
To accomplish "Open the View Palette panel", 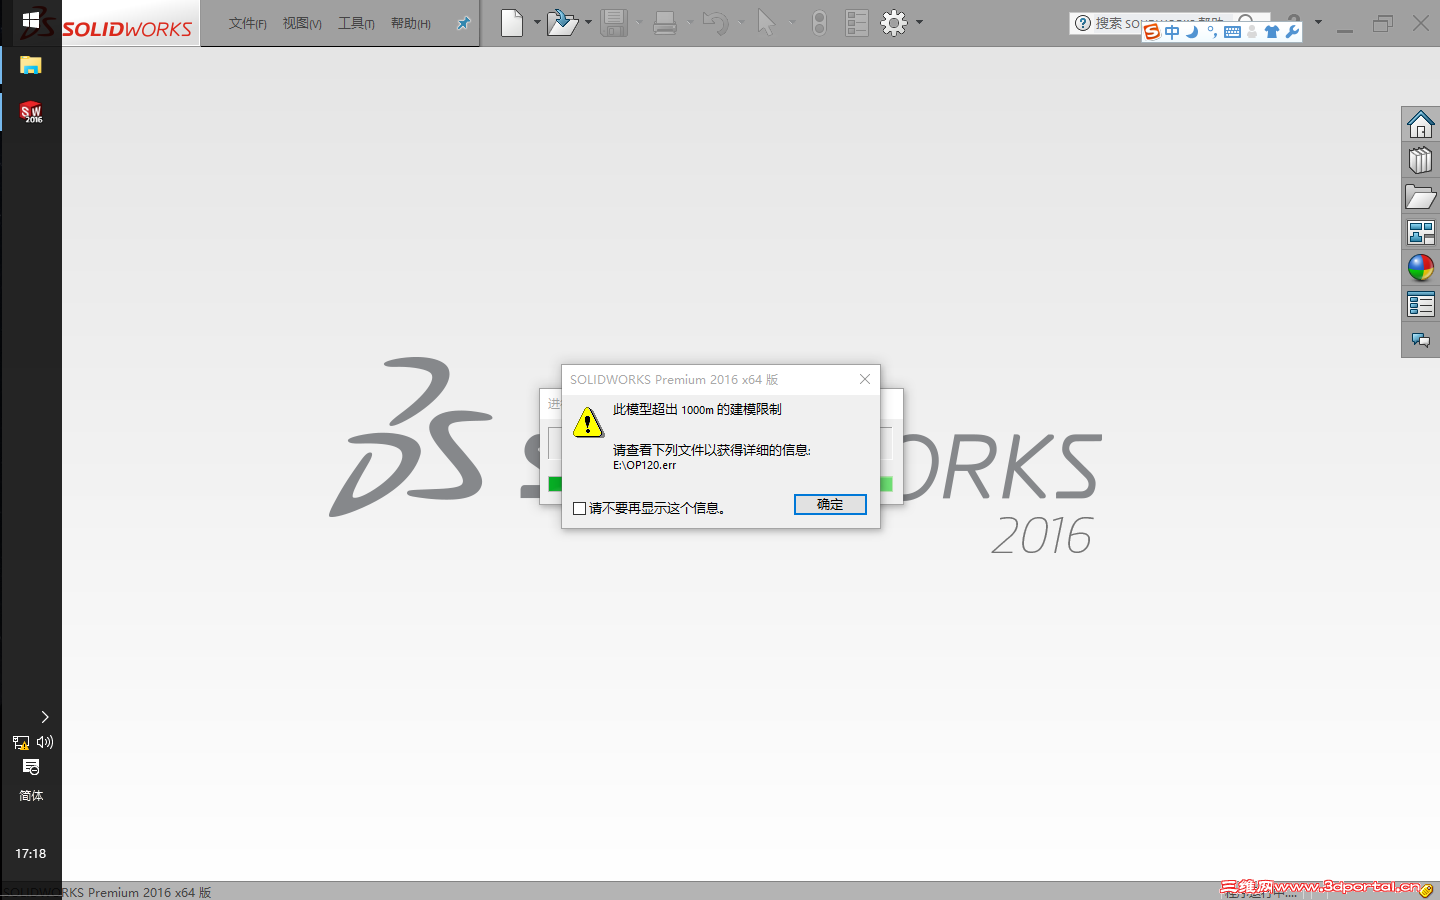I will point(1420,231).
